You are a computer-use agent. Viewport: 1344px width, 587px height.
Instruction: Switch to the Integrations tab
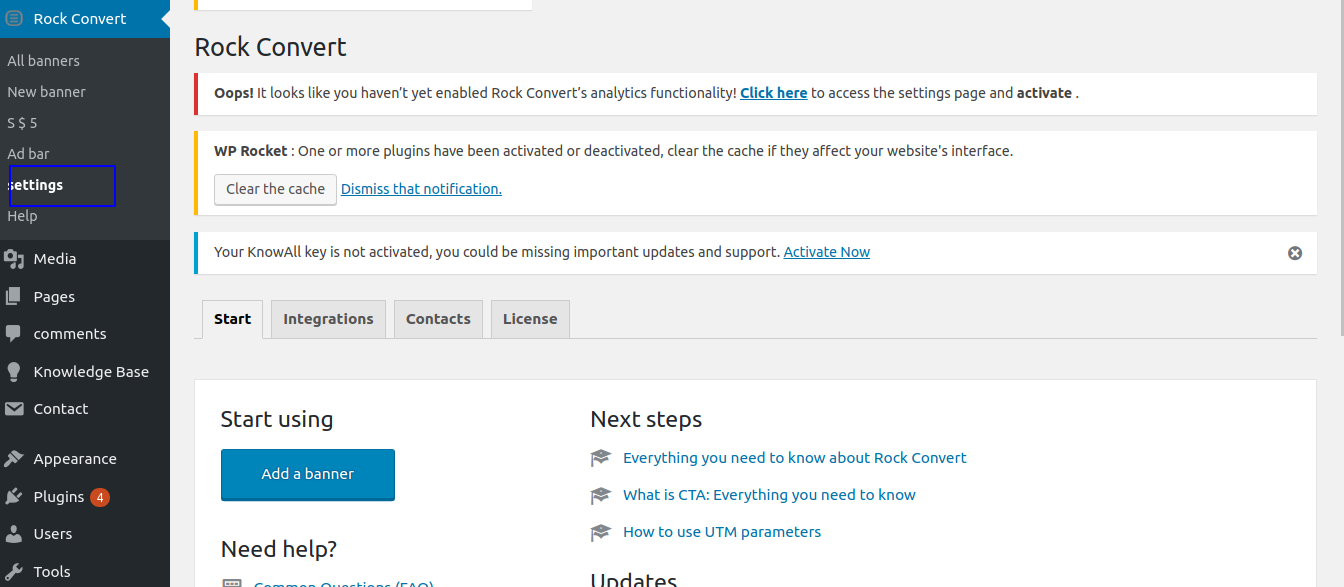[328, 319]
